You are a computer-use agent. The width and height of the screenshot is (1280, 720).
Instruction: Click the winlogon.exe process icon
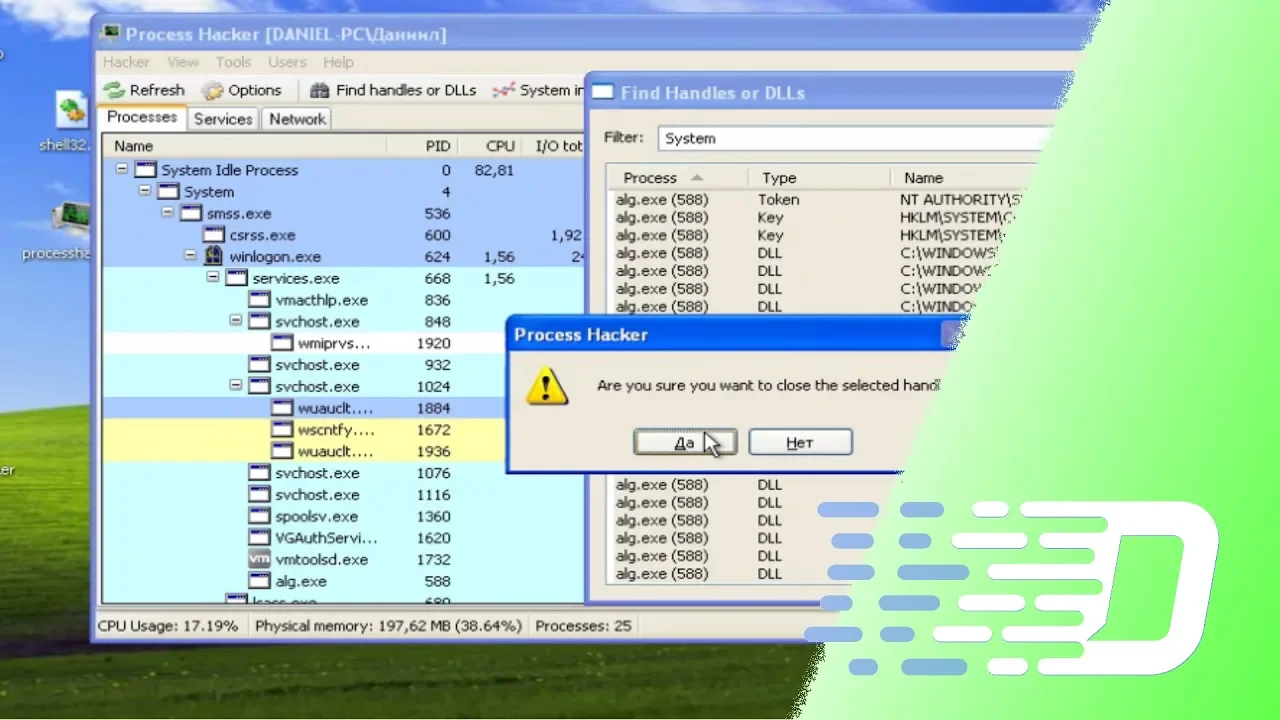[215, 257]
